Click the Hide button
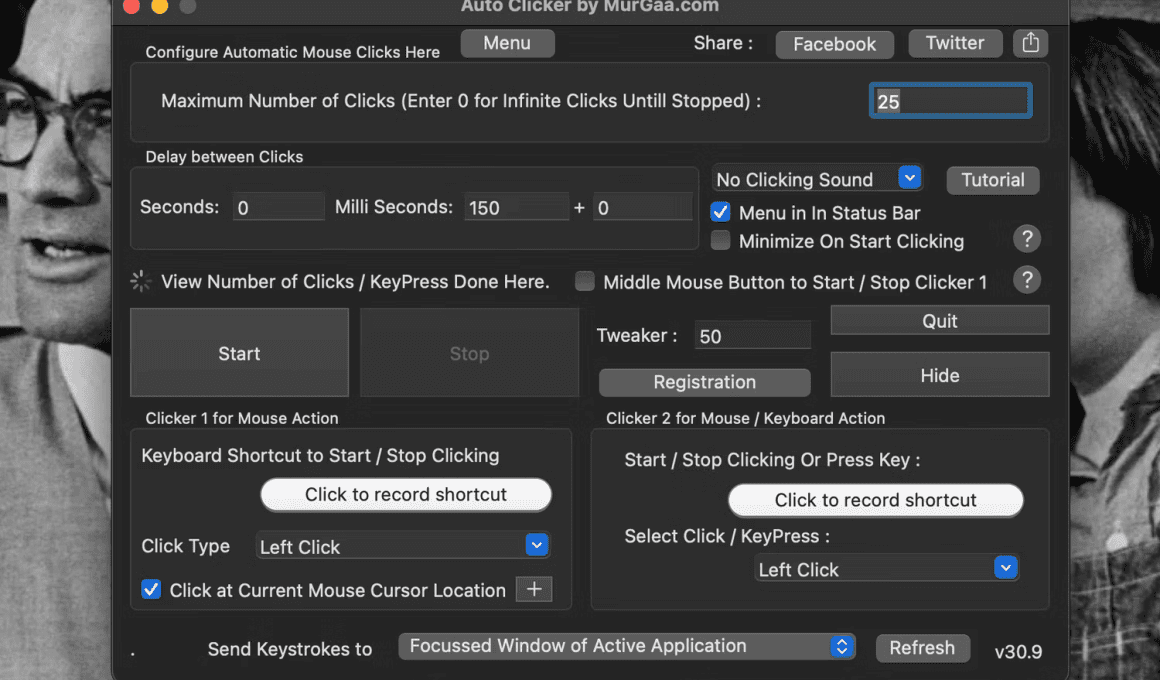The width and height of the screenshot is (1160, 680). tap(940, 375)
